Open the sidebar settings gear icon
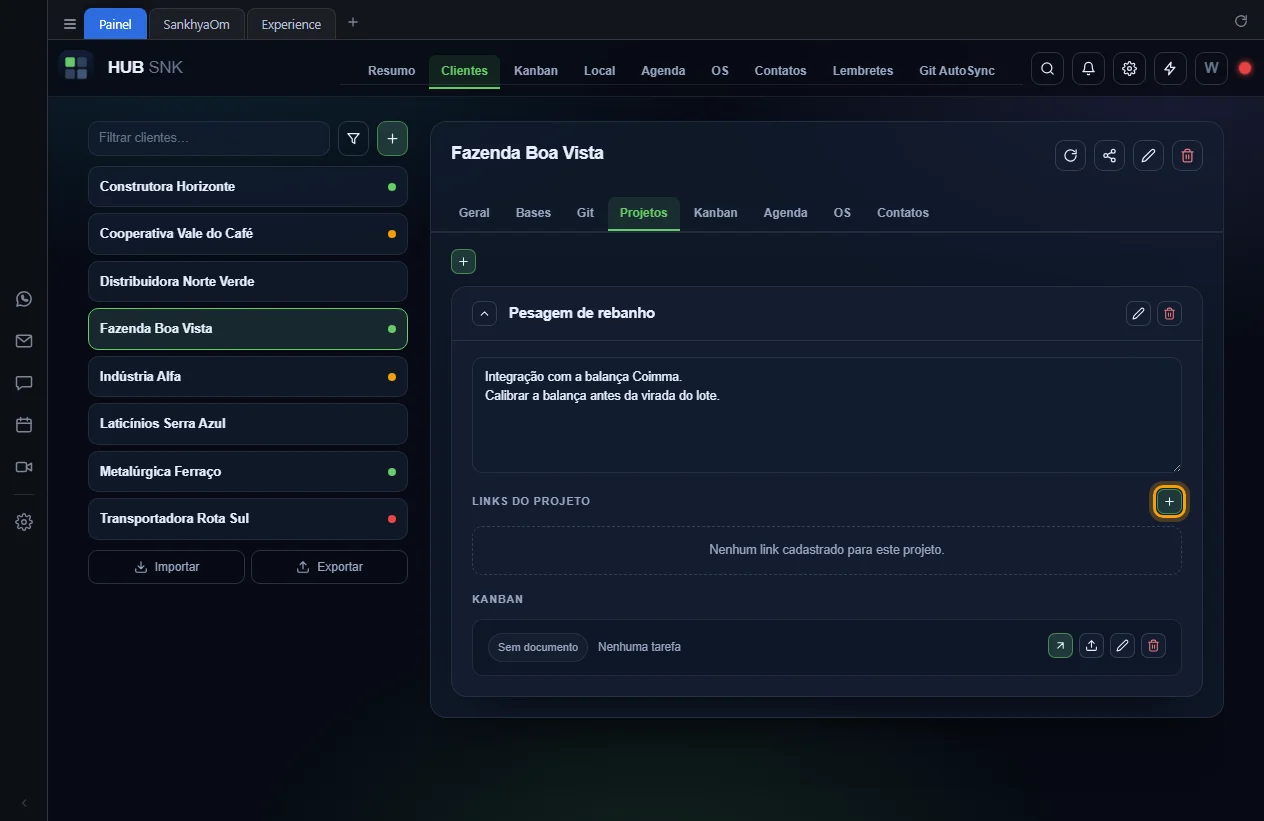 [x=24, y=522]
